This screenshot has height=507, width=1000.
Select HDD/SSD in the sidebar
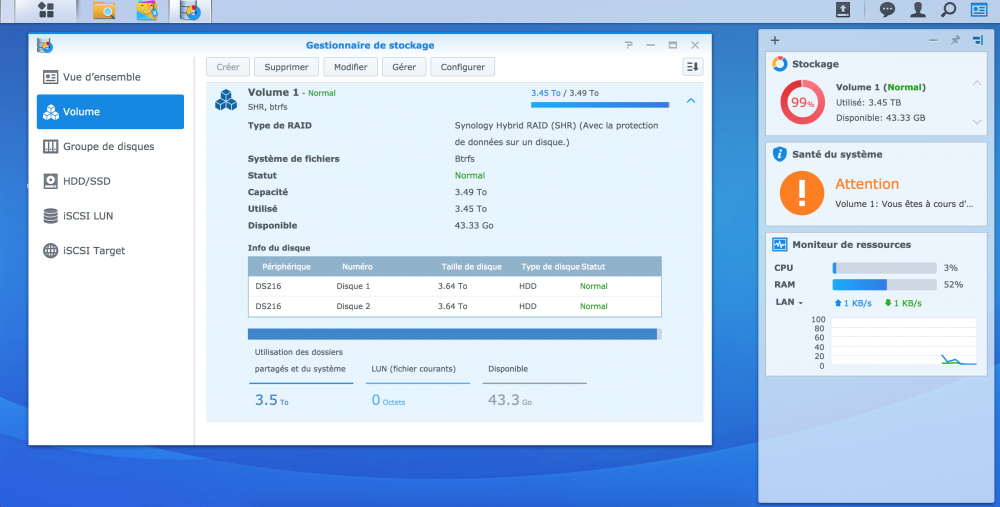pyautogui.click(x=86, y=181)
